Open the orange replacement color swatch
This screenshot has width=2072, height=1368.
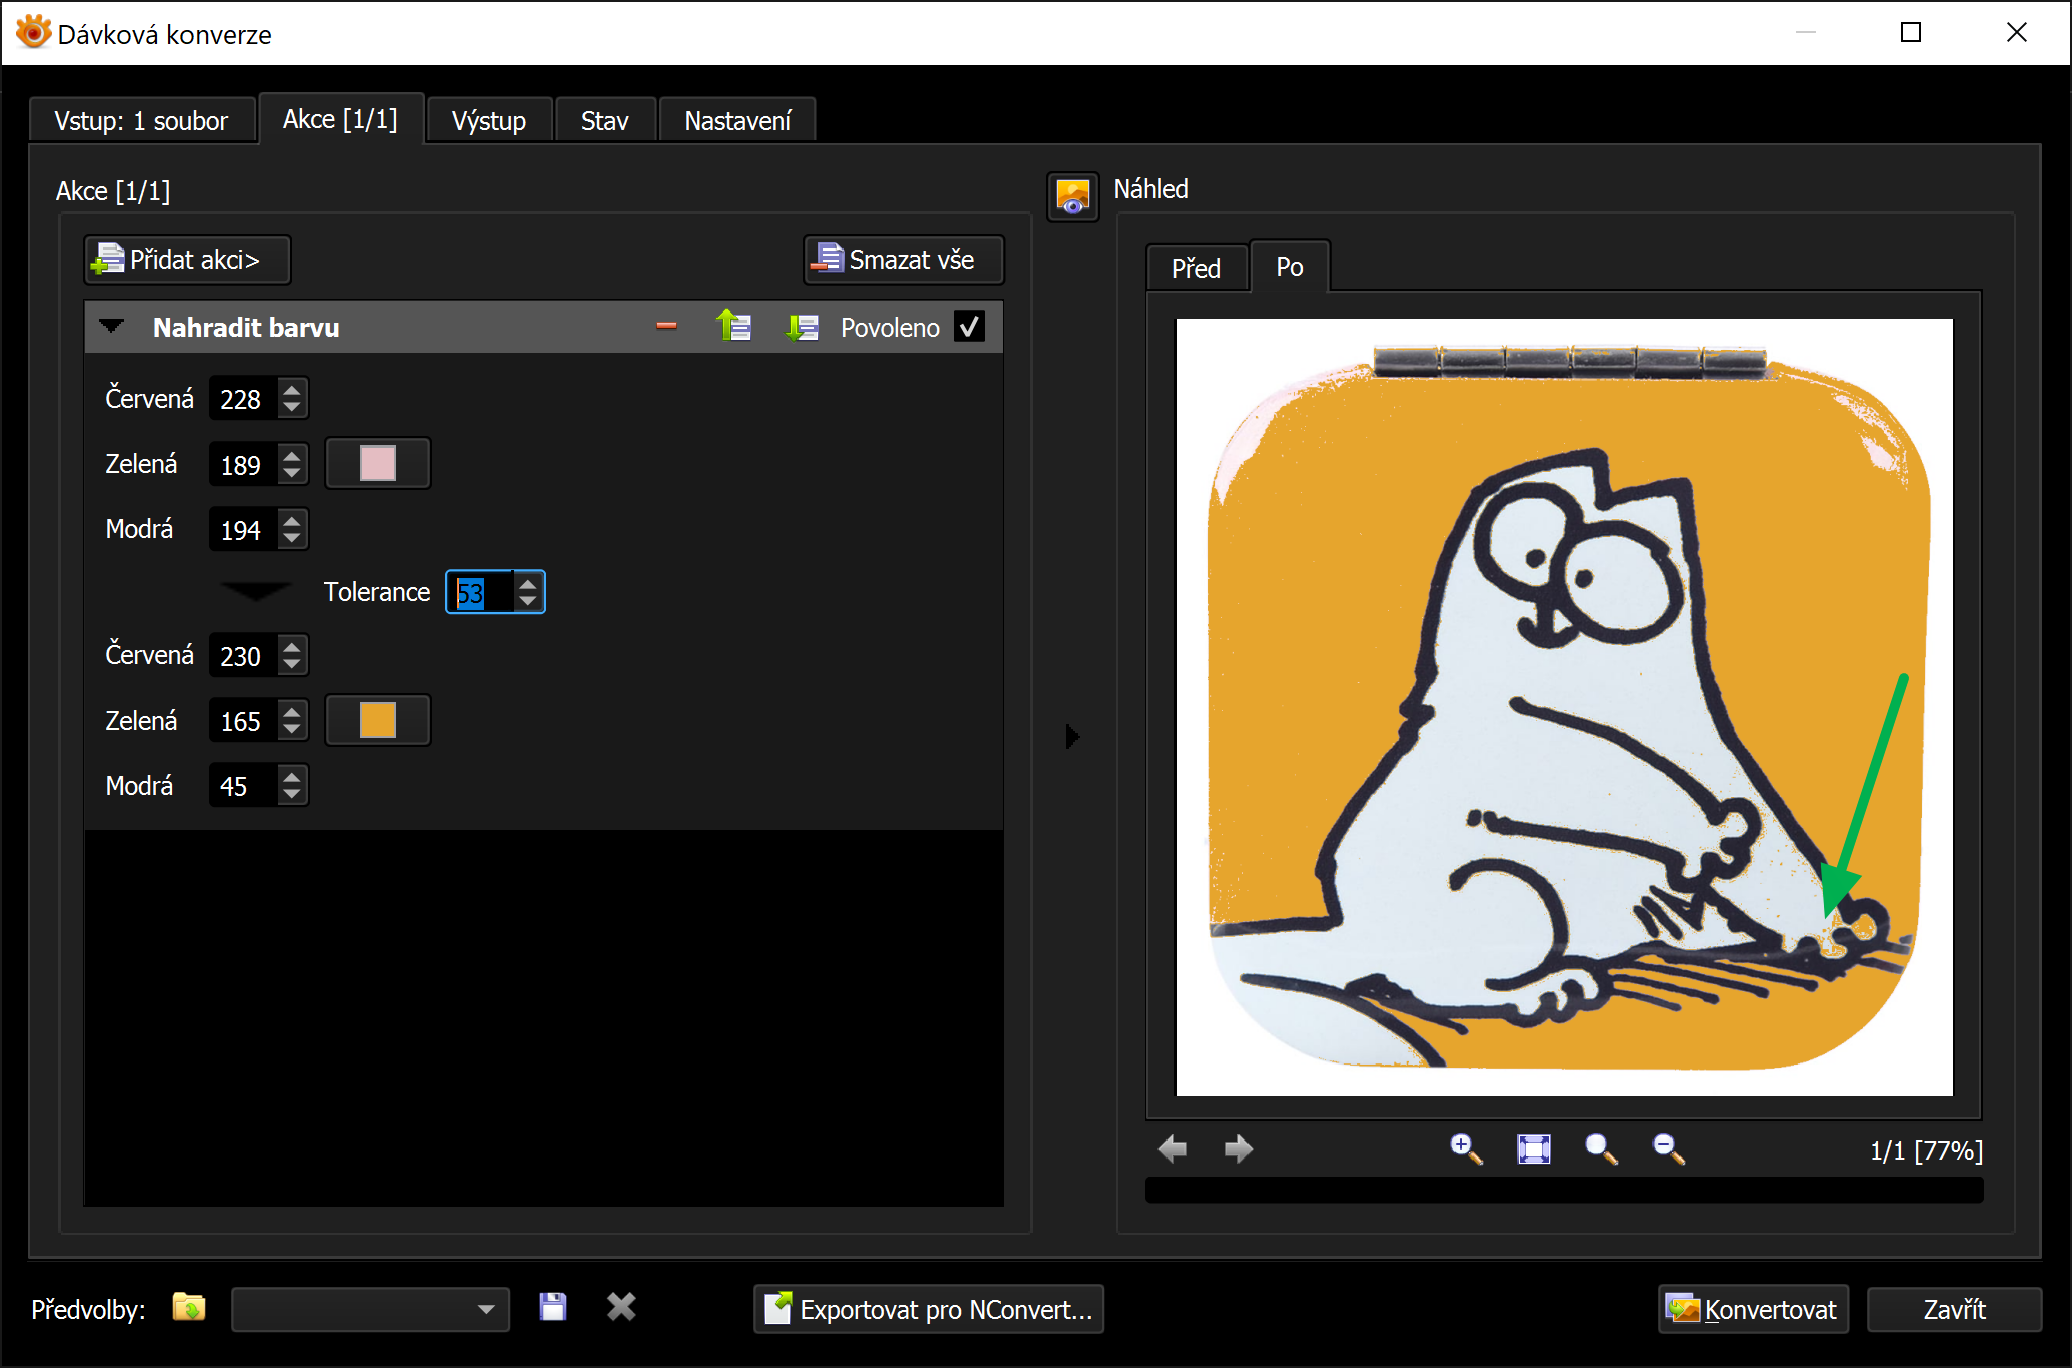point(378,720)
